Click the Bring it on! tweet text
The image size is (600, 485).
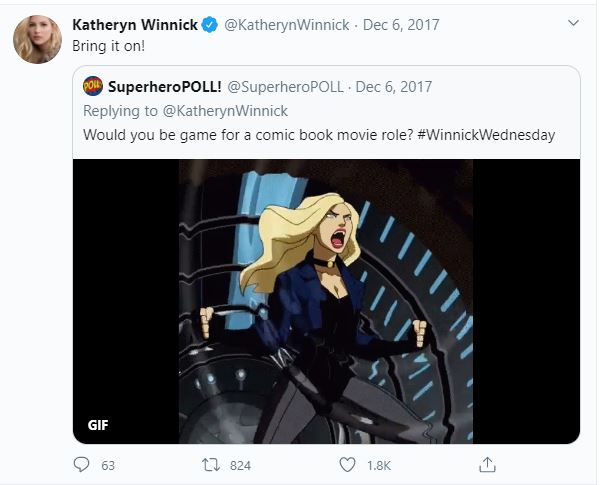click(x=109, y=47)
